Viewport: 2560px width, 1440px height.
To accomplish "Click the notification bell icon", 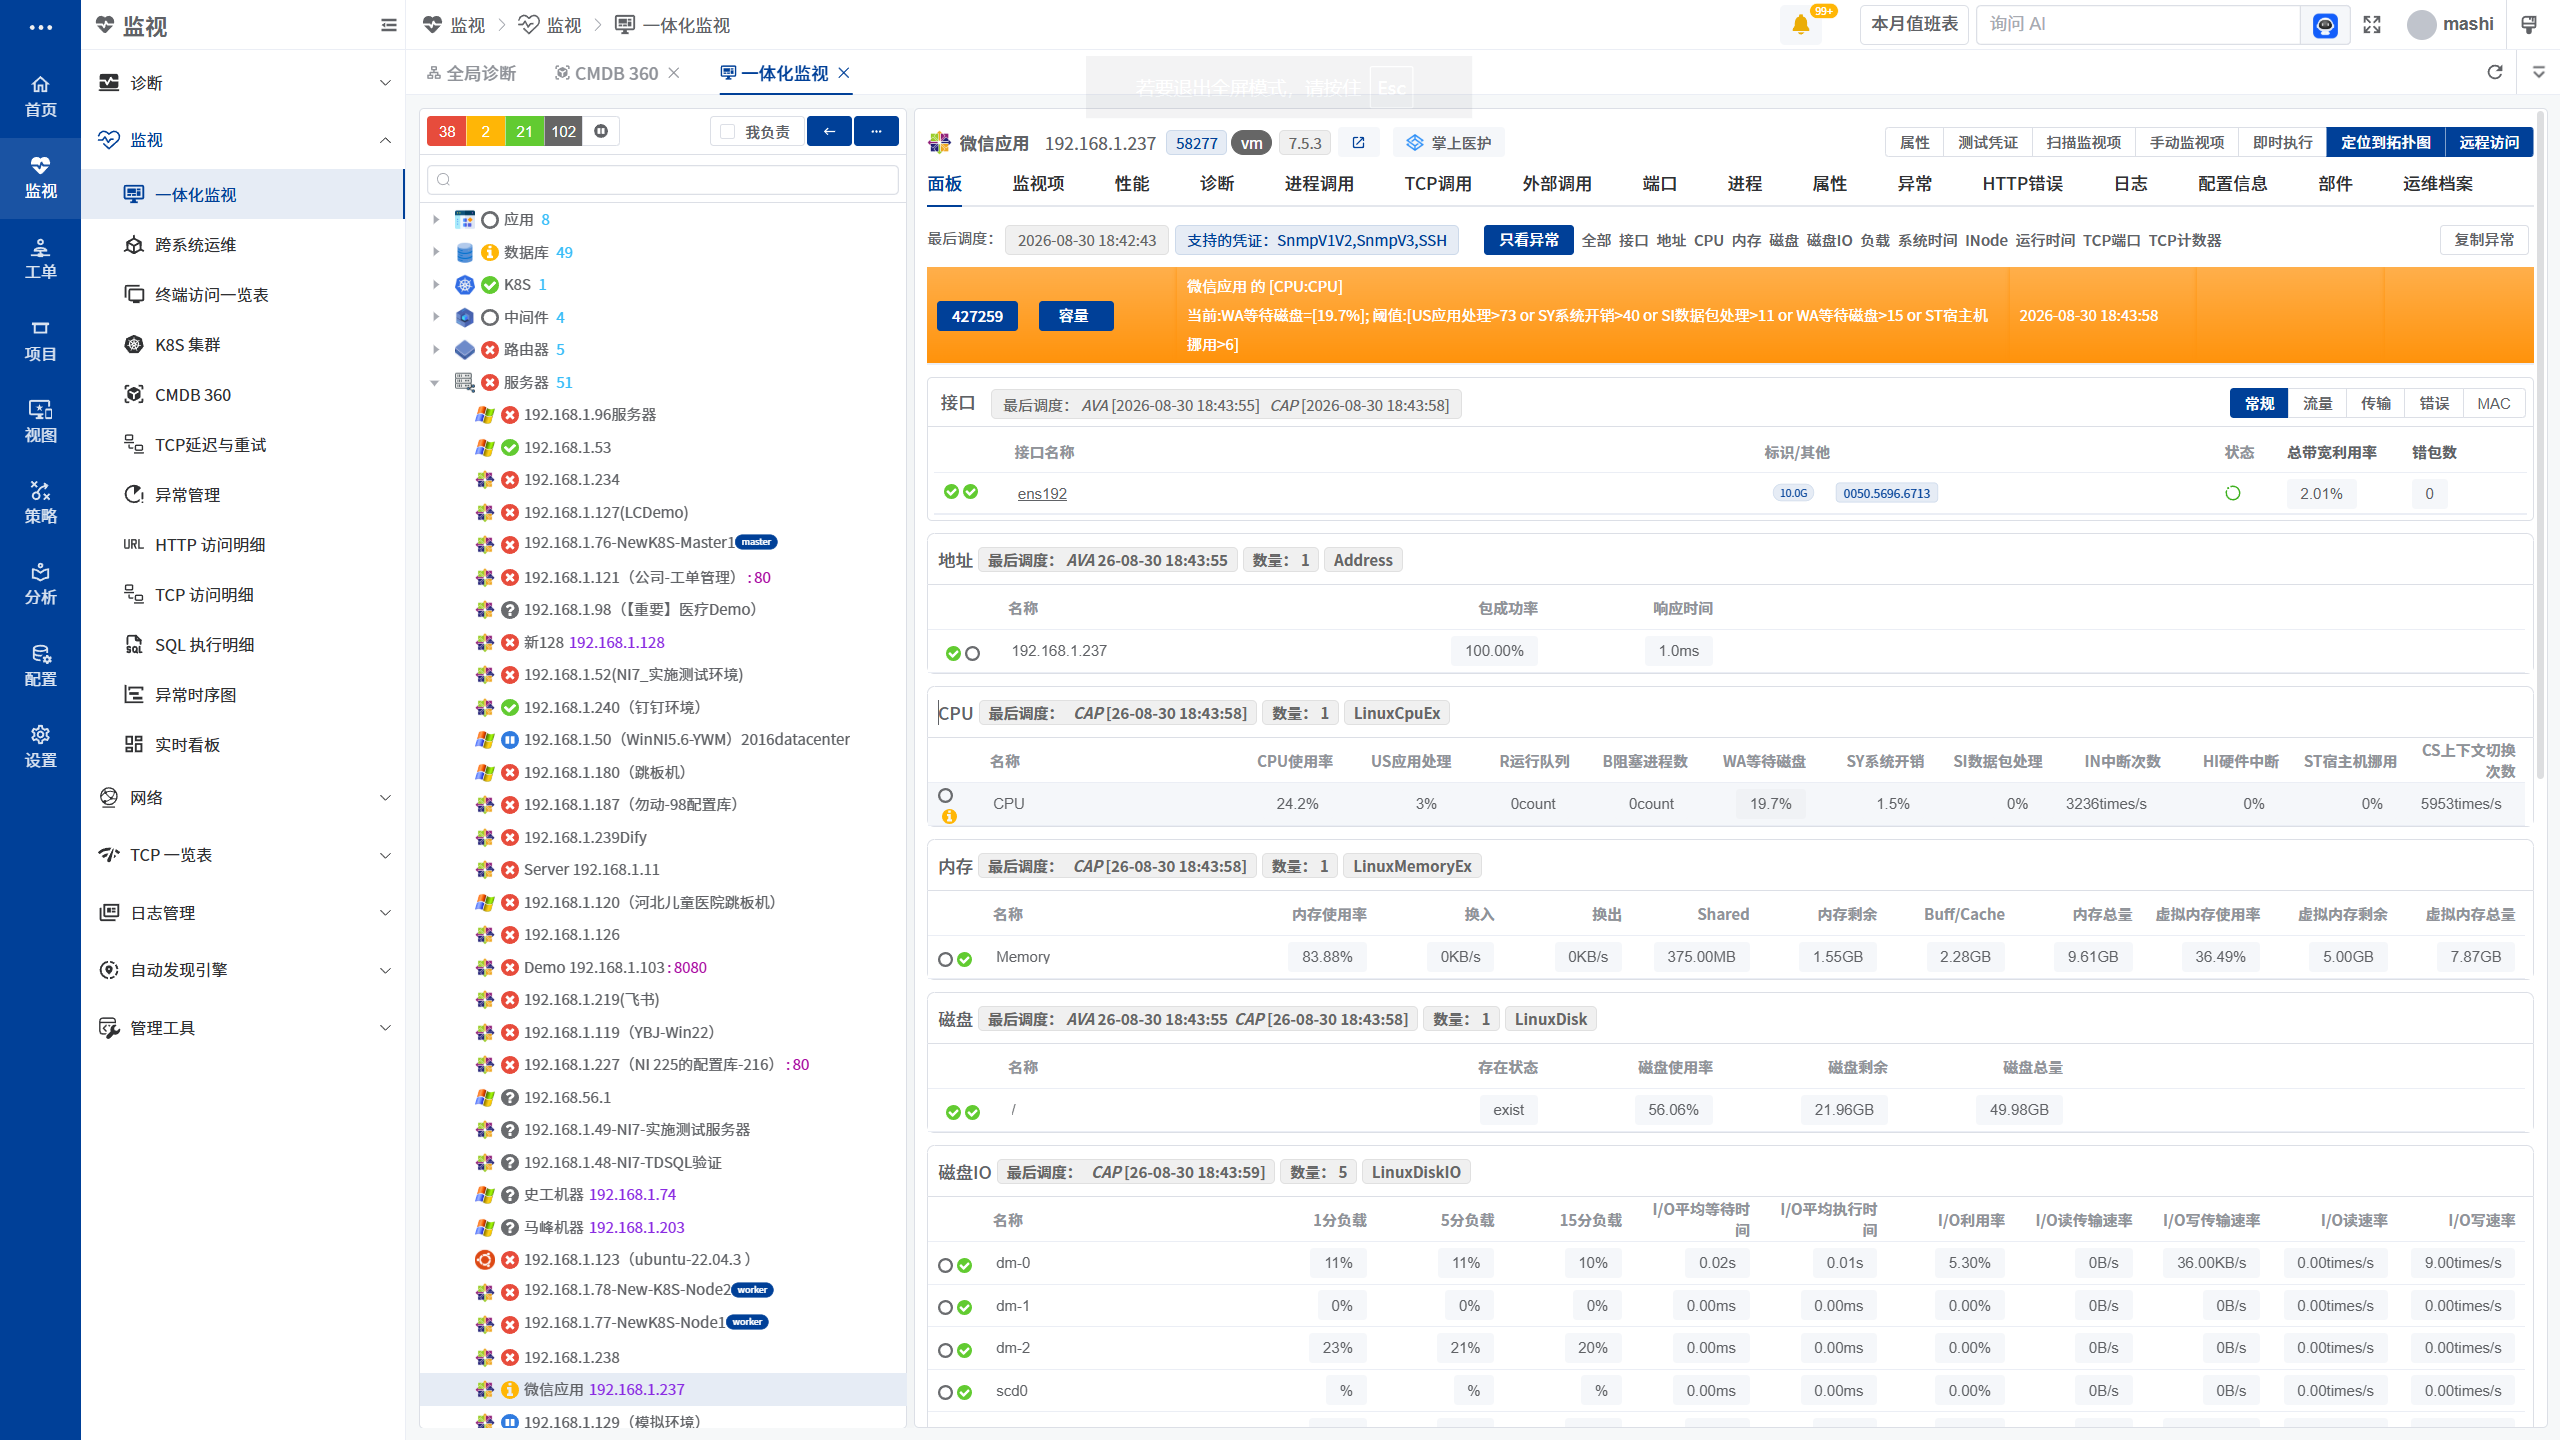I will point(1801,25).
